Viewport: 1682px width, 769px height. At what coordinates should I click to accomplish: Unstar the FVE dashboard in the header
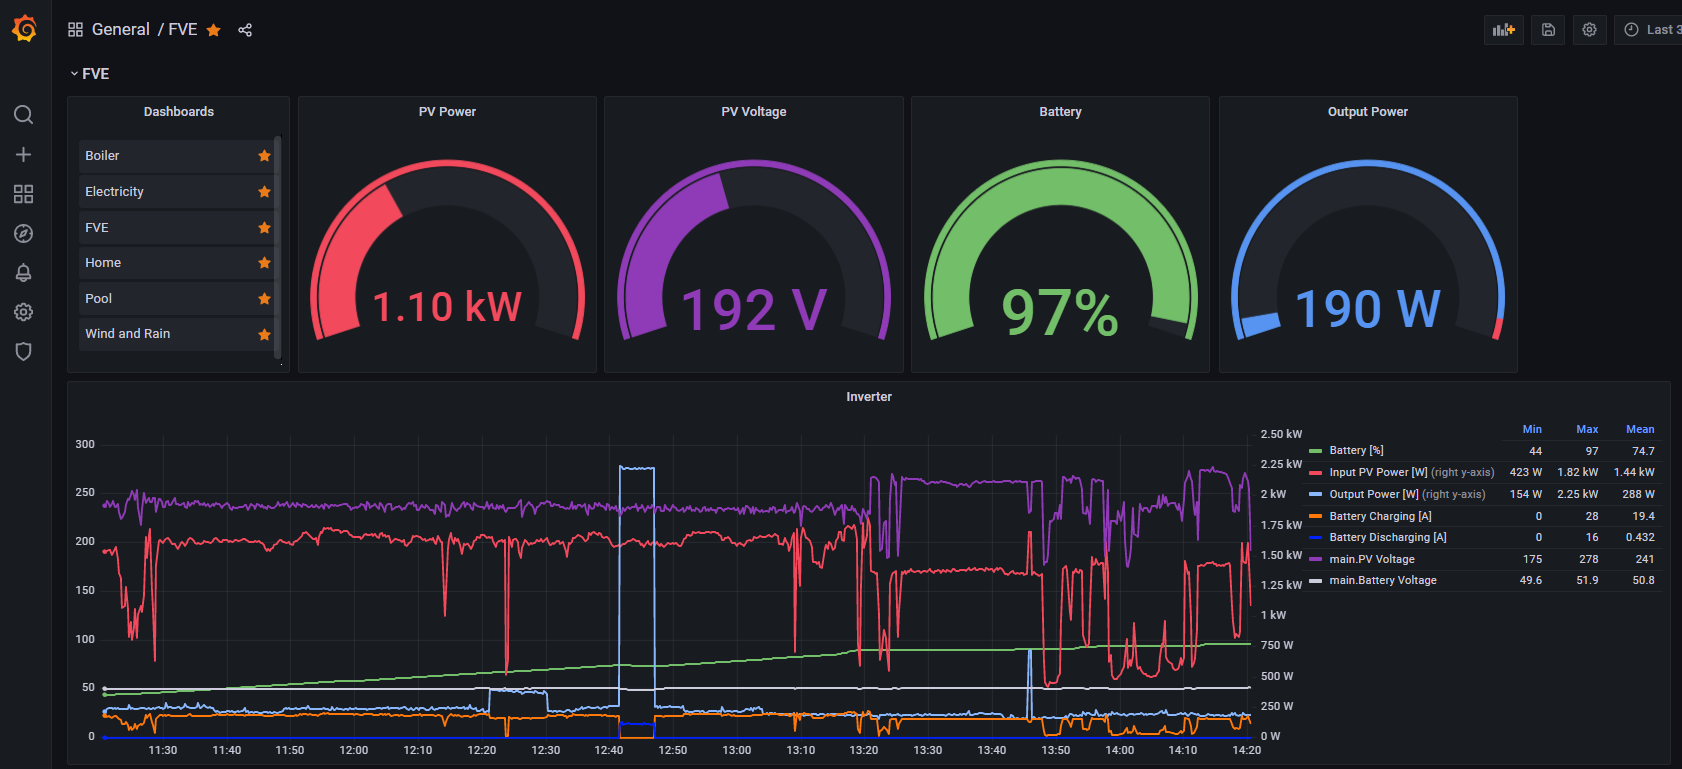pos(213,30)
